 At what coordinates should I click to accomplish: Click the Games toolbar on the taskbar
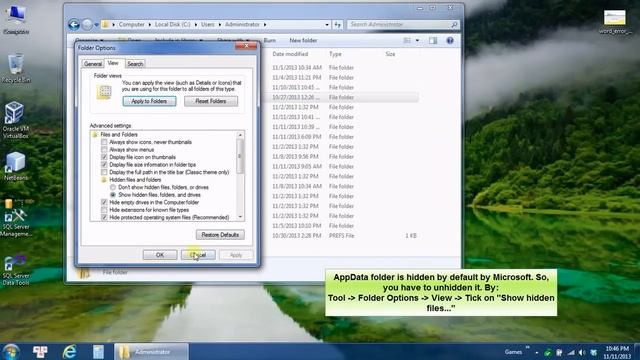[x=513, y=352]
